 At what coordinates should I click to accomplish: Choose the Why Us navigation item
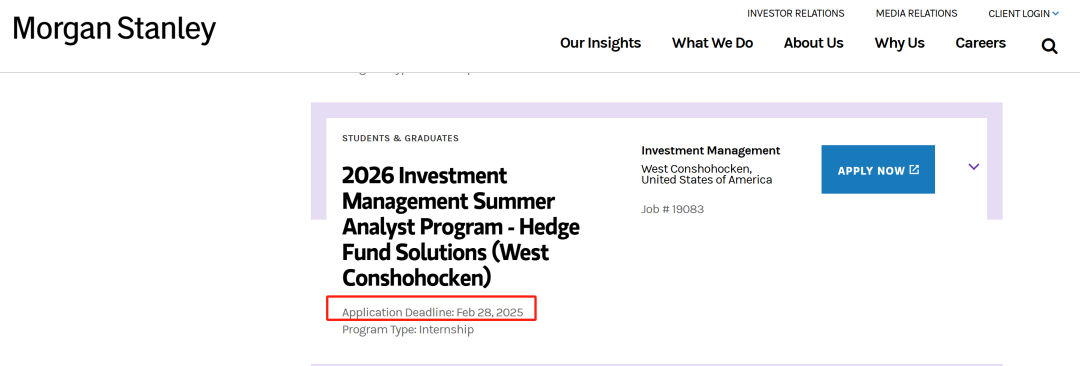(900, 43)
